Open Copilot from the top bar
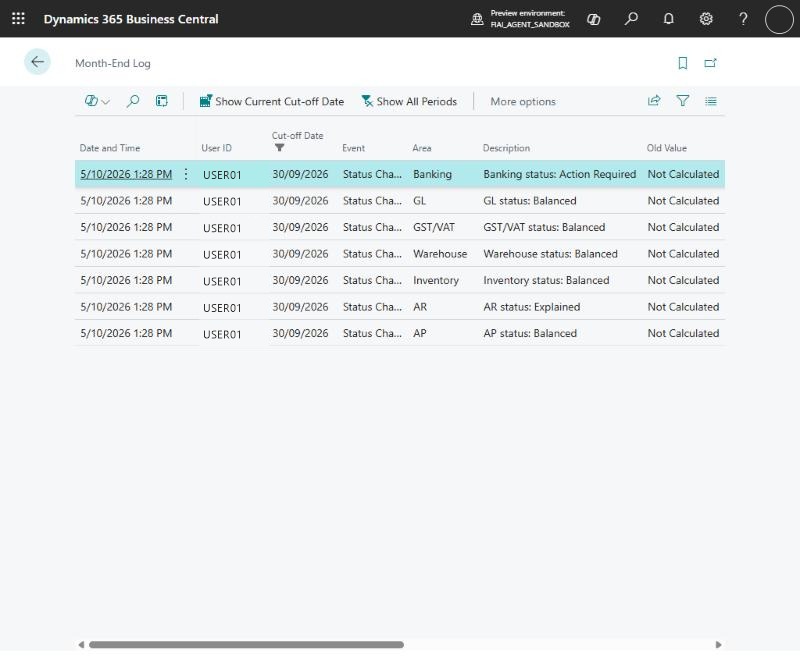This screenshot has height=671, width=800. tap(593, 19)
